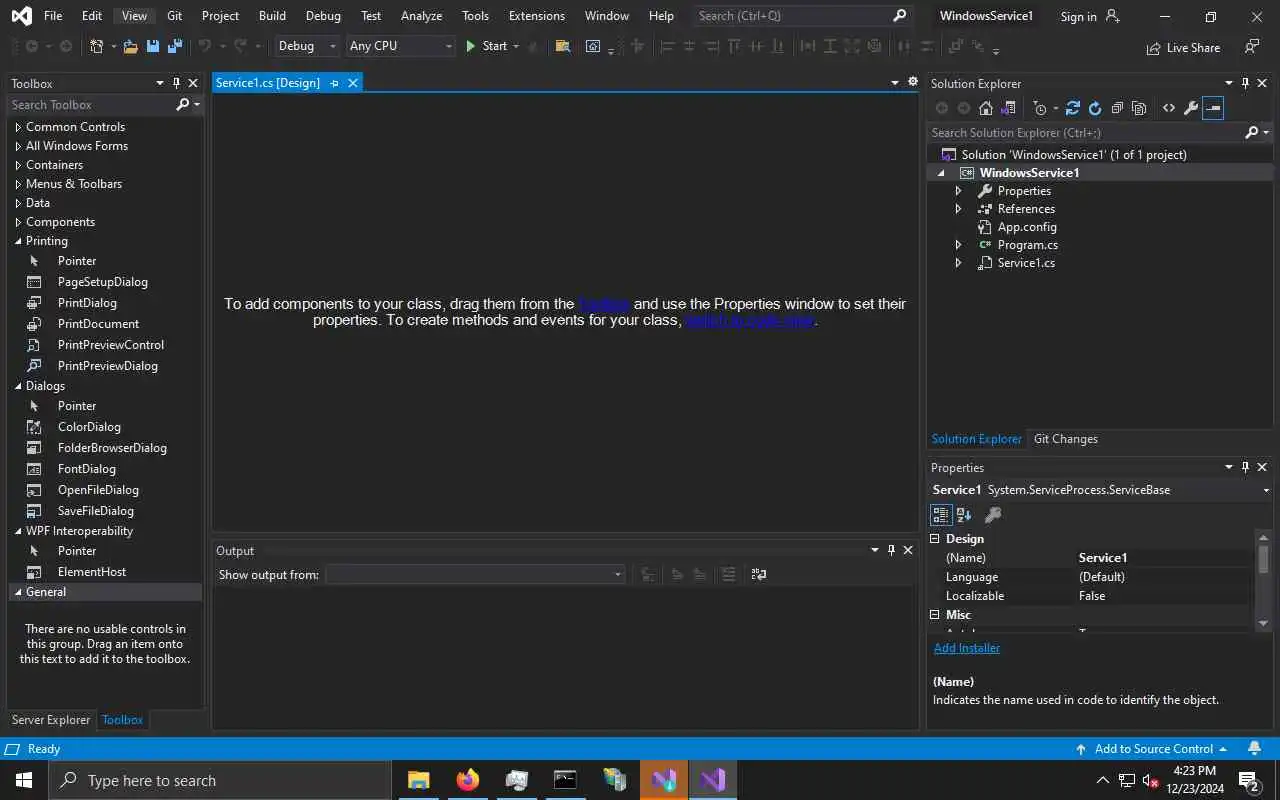
Task: Click the Toggle Word Wrap icon in Output
Action: click(759, 574)
